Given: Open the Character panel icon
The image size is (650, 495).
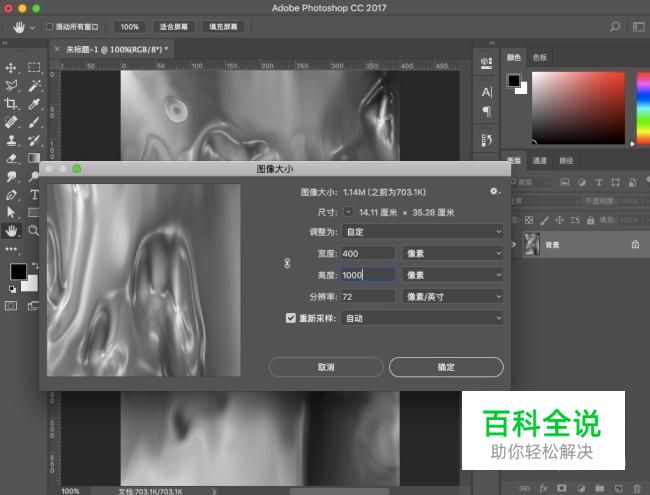Looking at the screenshot, I should click(x=487, y=92).
